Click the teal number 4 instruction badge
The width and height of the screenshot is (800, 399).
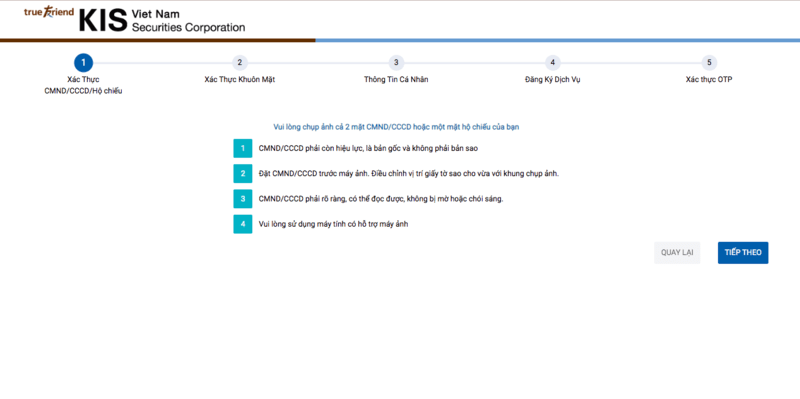[x=243, y=224]
